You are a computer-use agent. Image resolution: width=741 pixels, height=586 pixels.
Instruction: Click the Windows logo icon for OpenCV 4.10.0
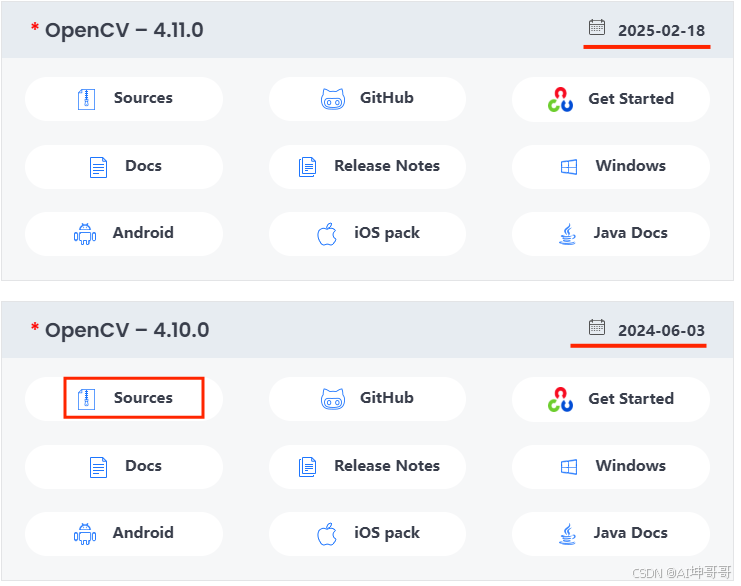pos(569,467)
